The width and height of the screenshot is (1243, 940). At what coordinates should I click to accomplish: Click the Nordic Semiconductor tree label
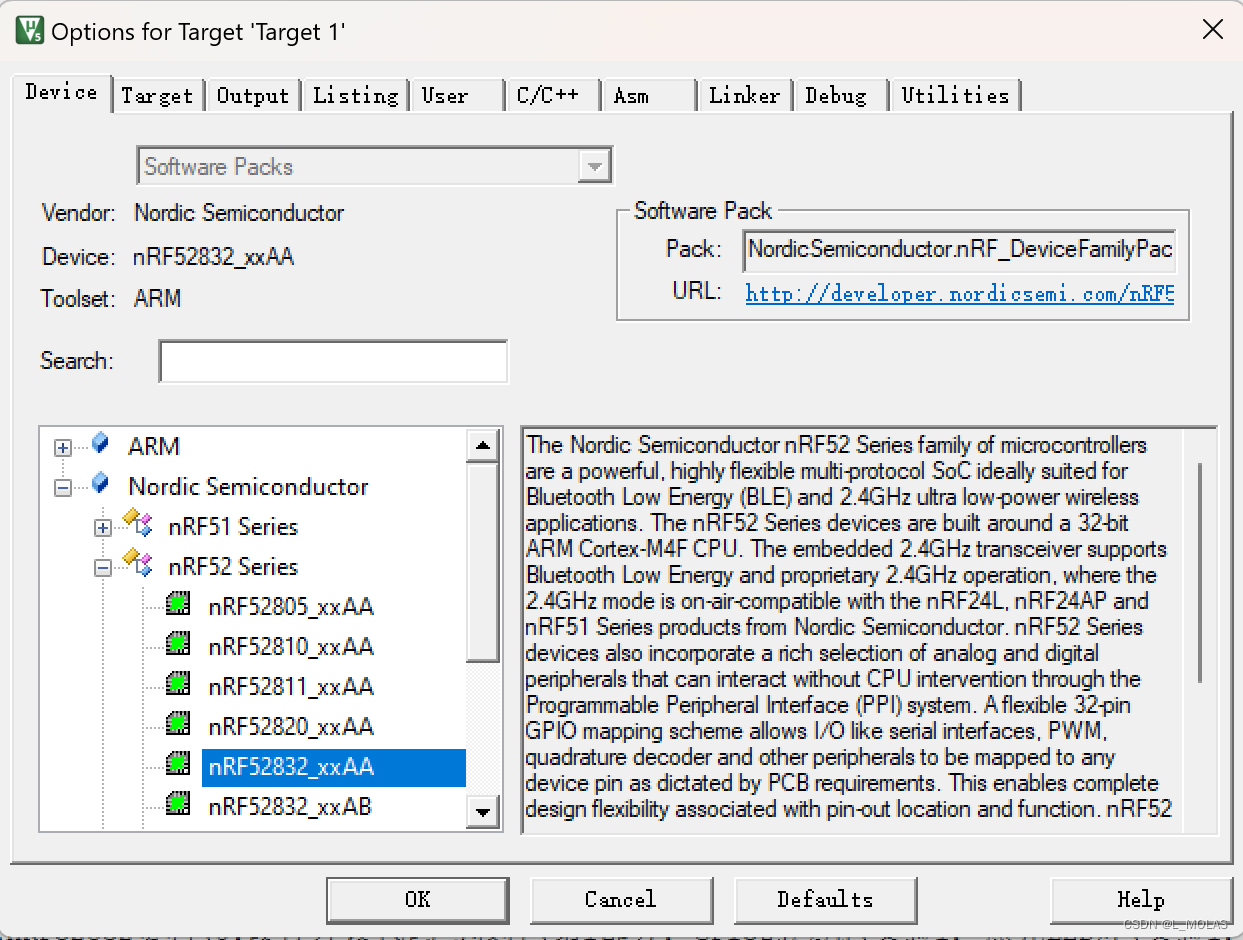click(x=248, y=487)
